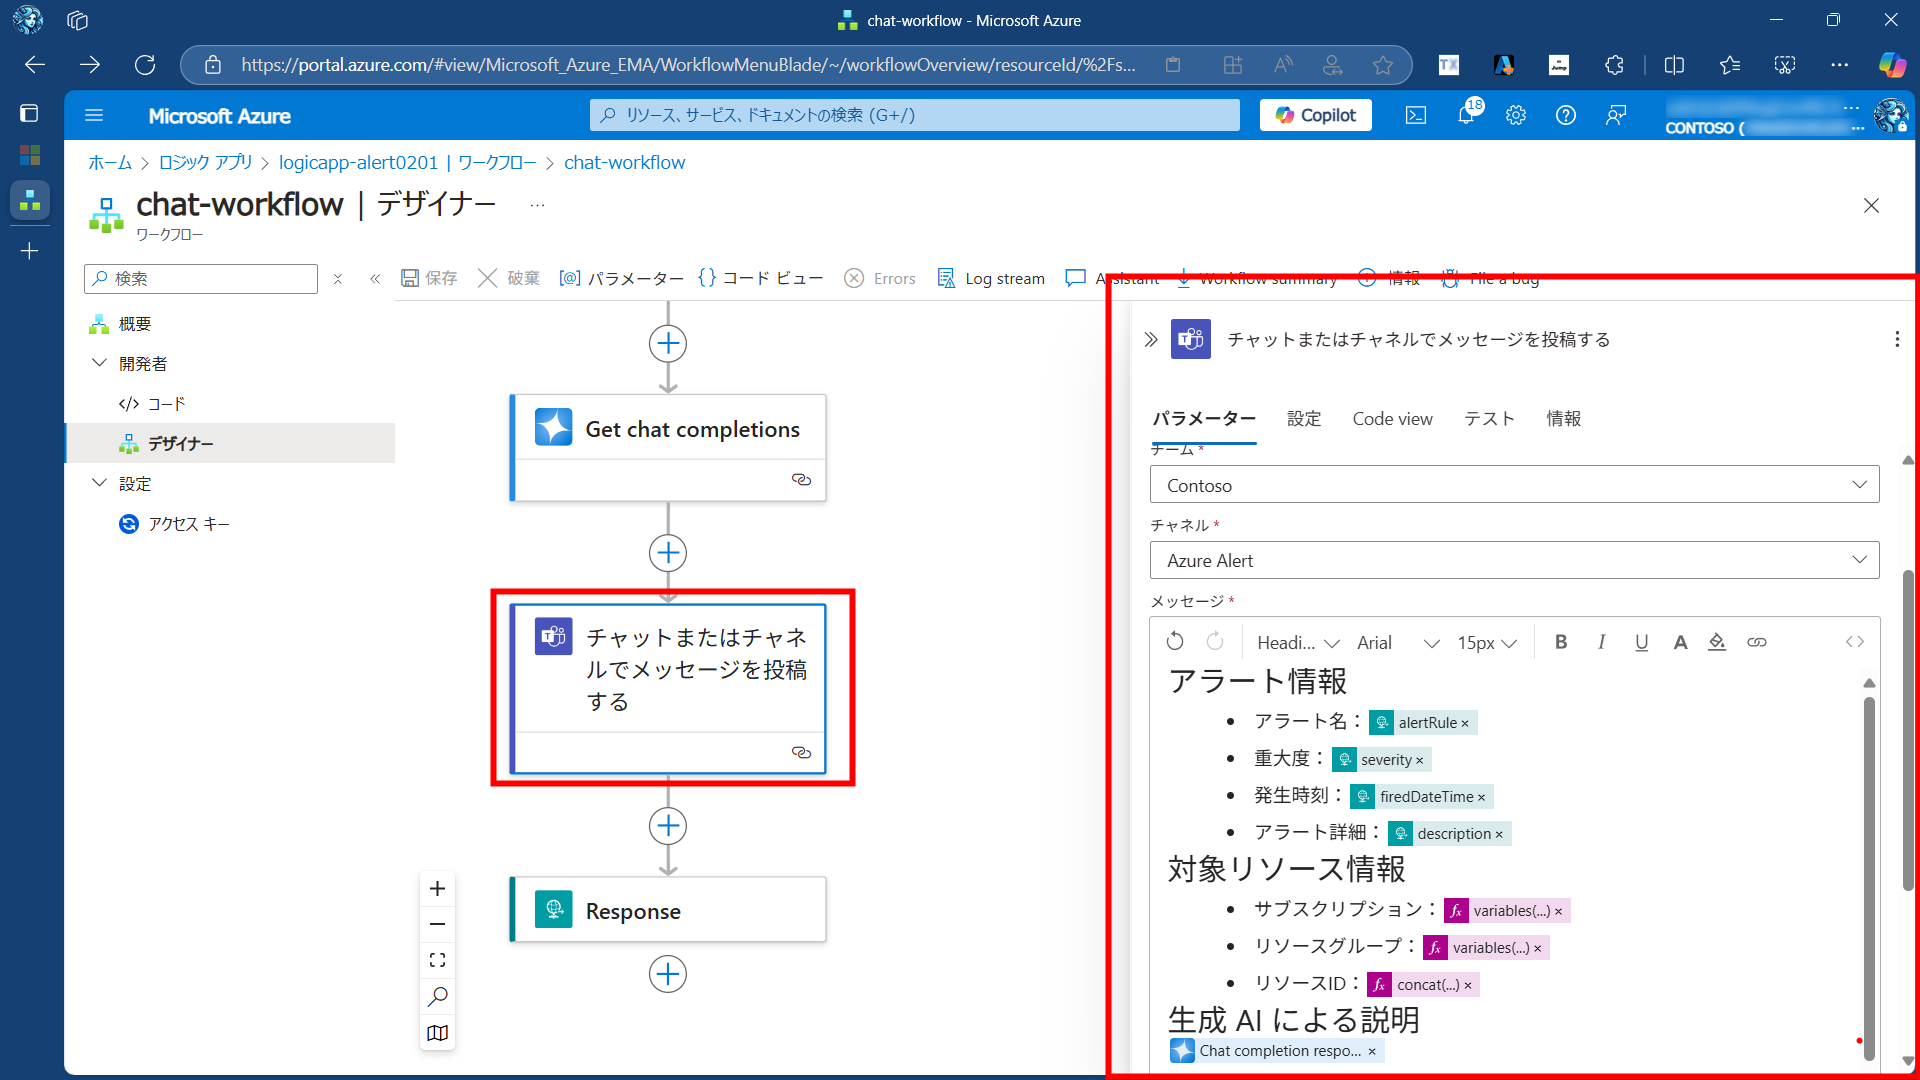Apply underline in message editor
The image size is (1920, 1080).
(1641, 642)
